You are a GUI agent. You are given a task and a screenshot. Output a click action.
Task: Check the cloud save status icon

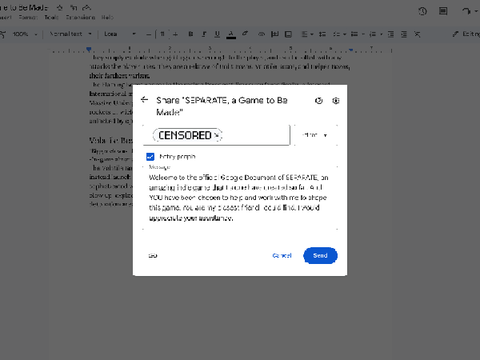pos(87,7)
